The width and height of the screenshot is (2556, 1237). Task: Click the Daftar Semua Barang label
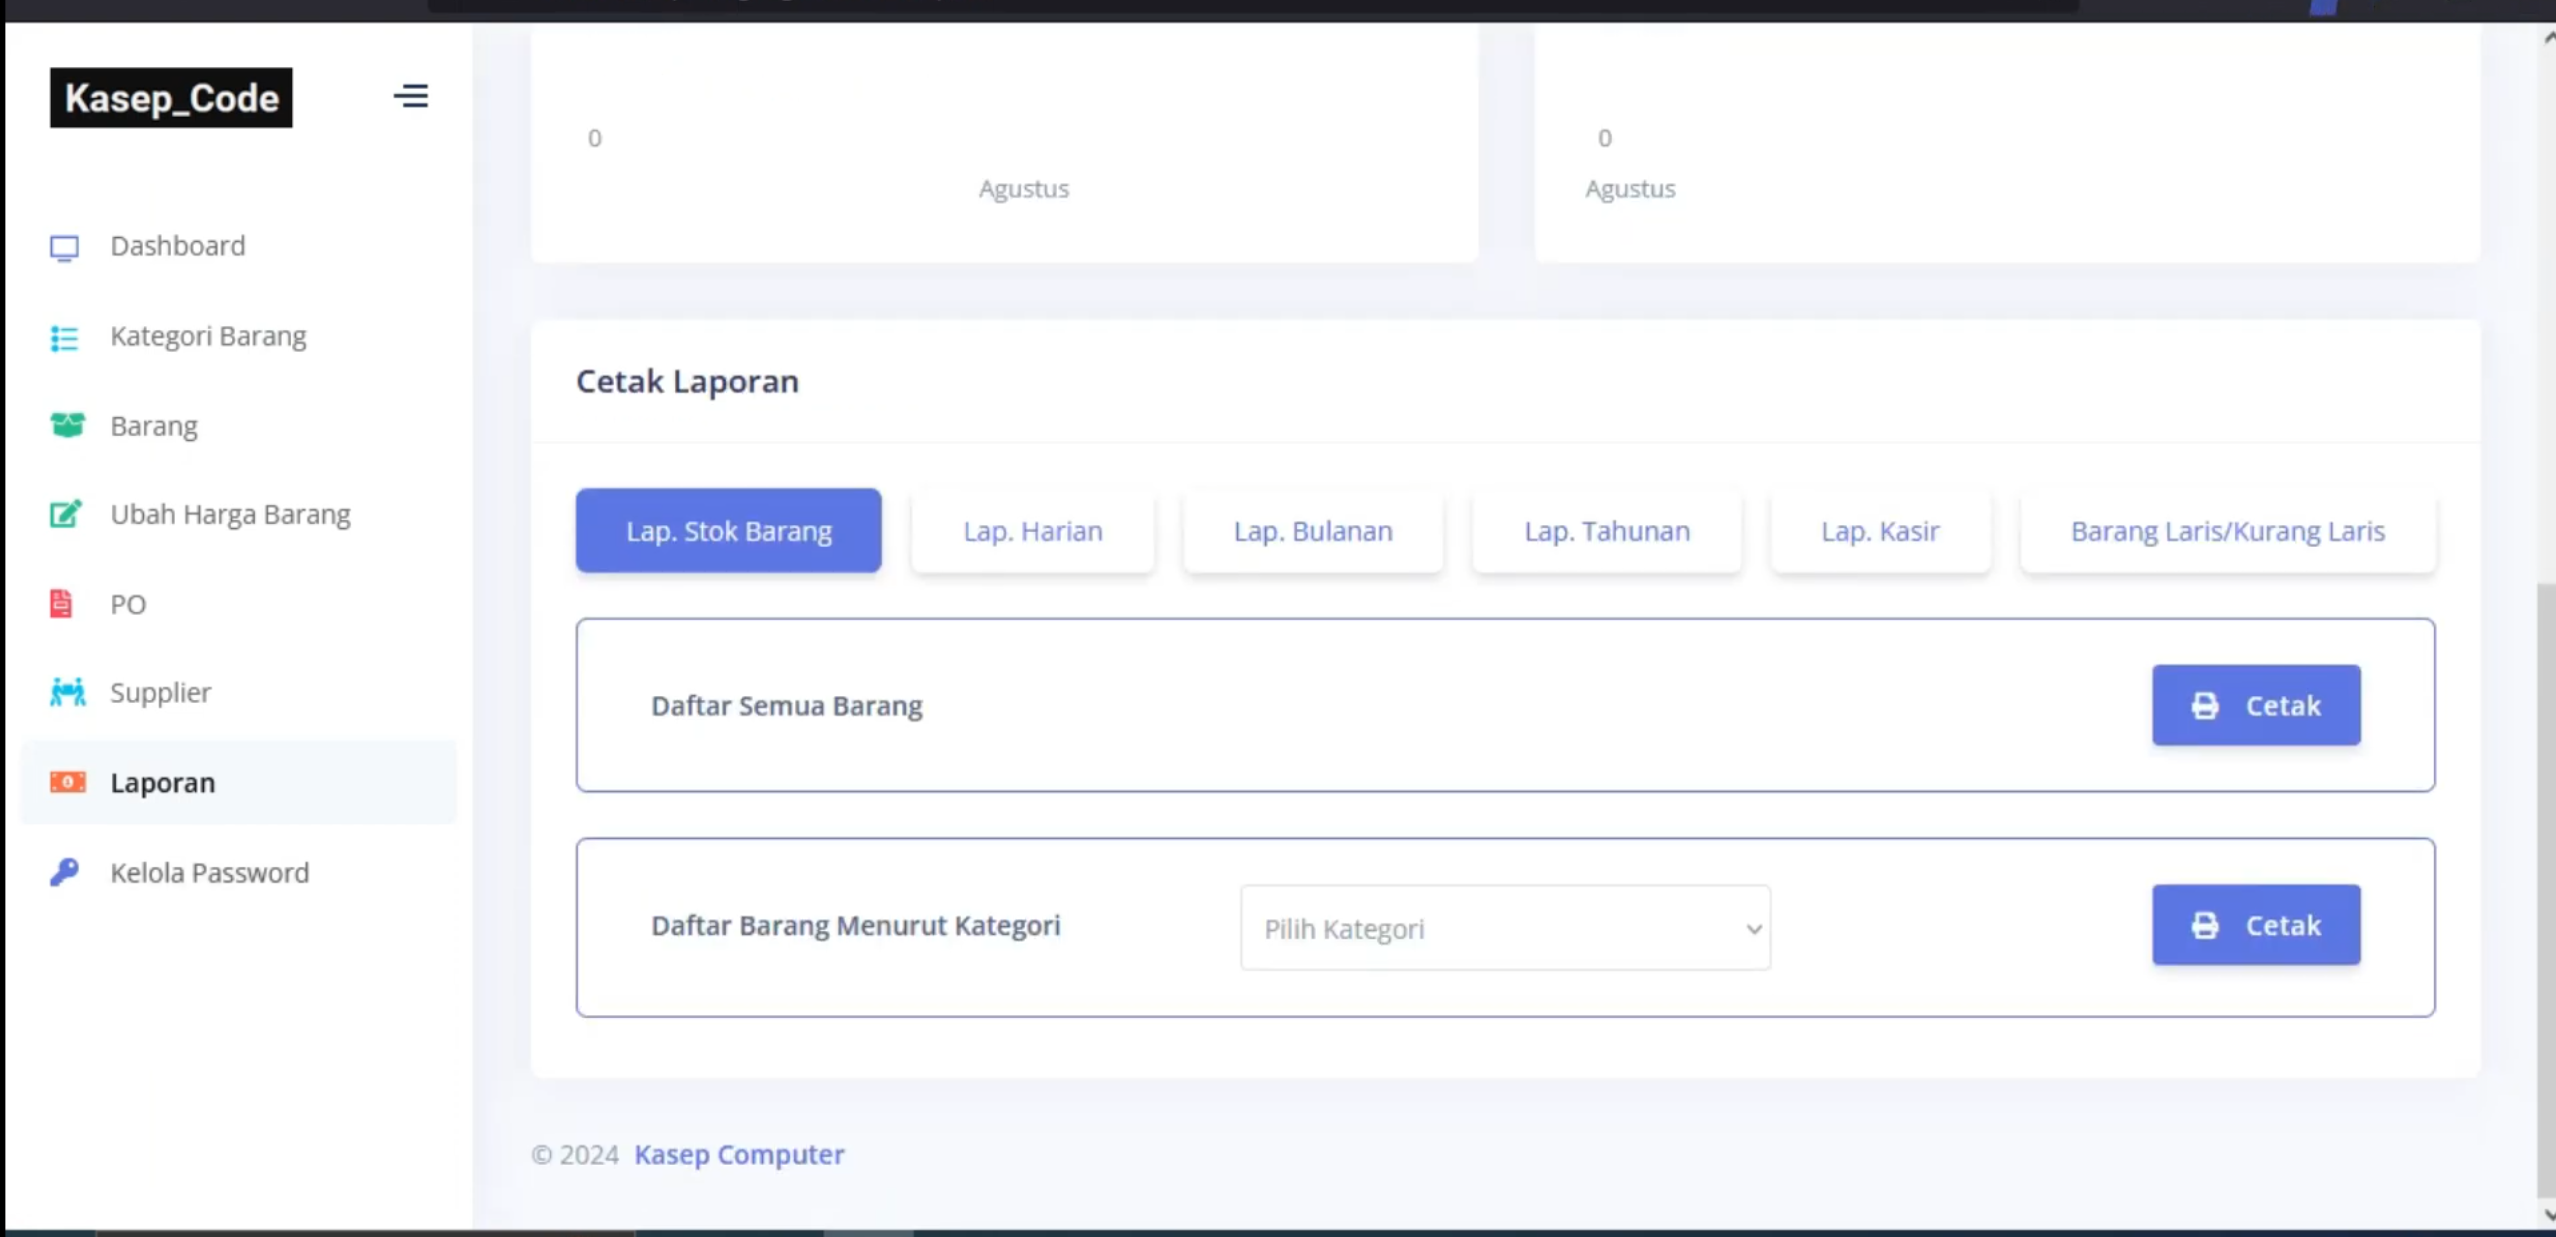click(786, 706)
